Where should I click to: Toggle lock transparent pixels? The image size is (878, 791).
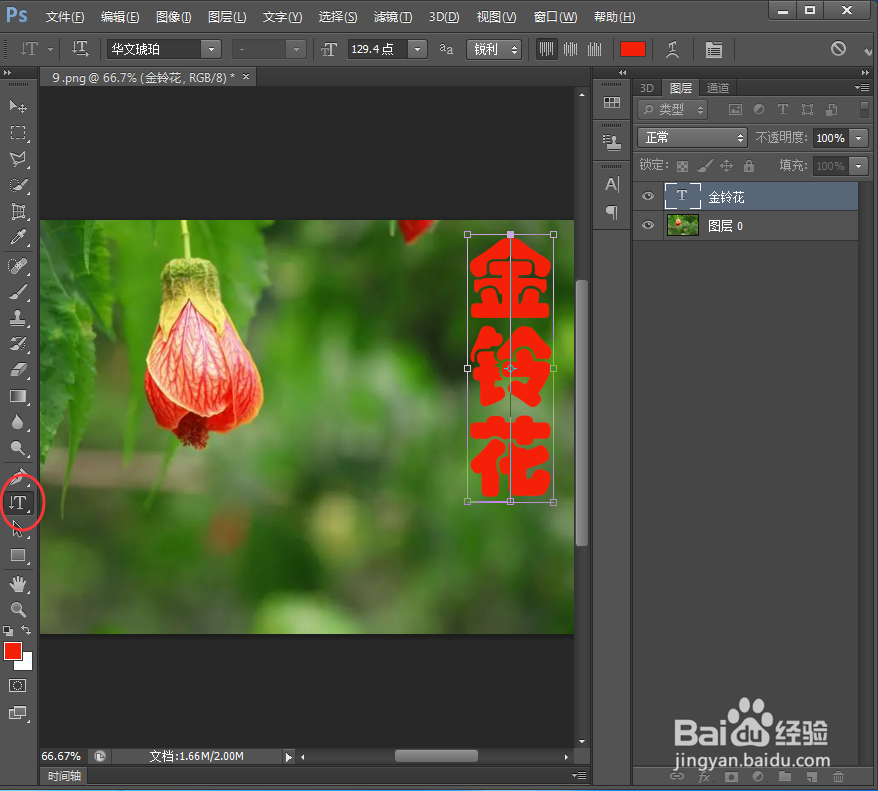coord(682,166)
